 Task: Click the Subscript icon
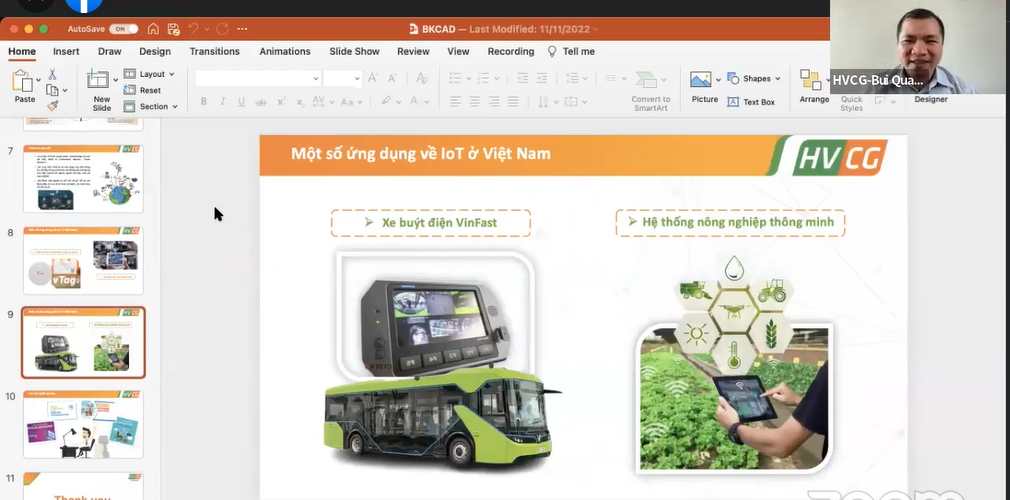[300, 101]
